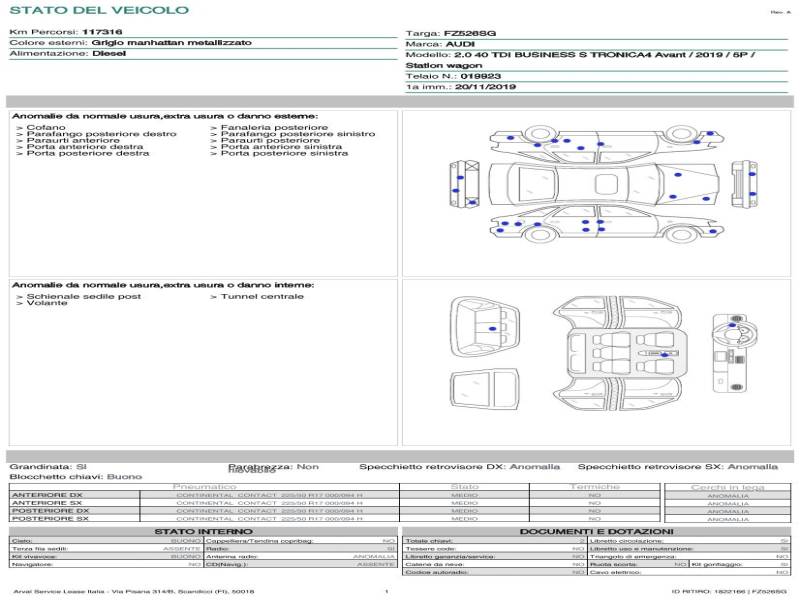Click the 'Libretto circolazione' row label
Image resolution: width=800 pixels, height=600 pixels.
[x=627, y=540]
